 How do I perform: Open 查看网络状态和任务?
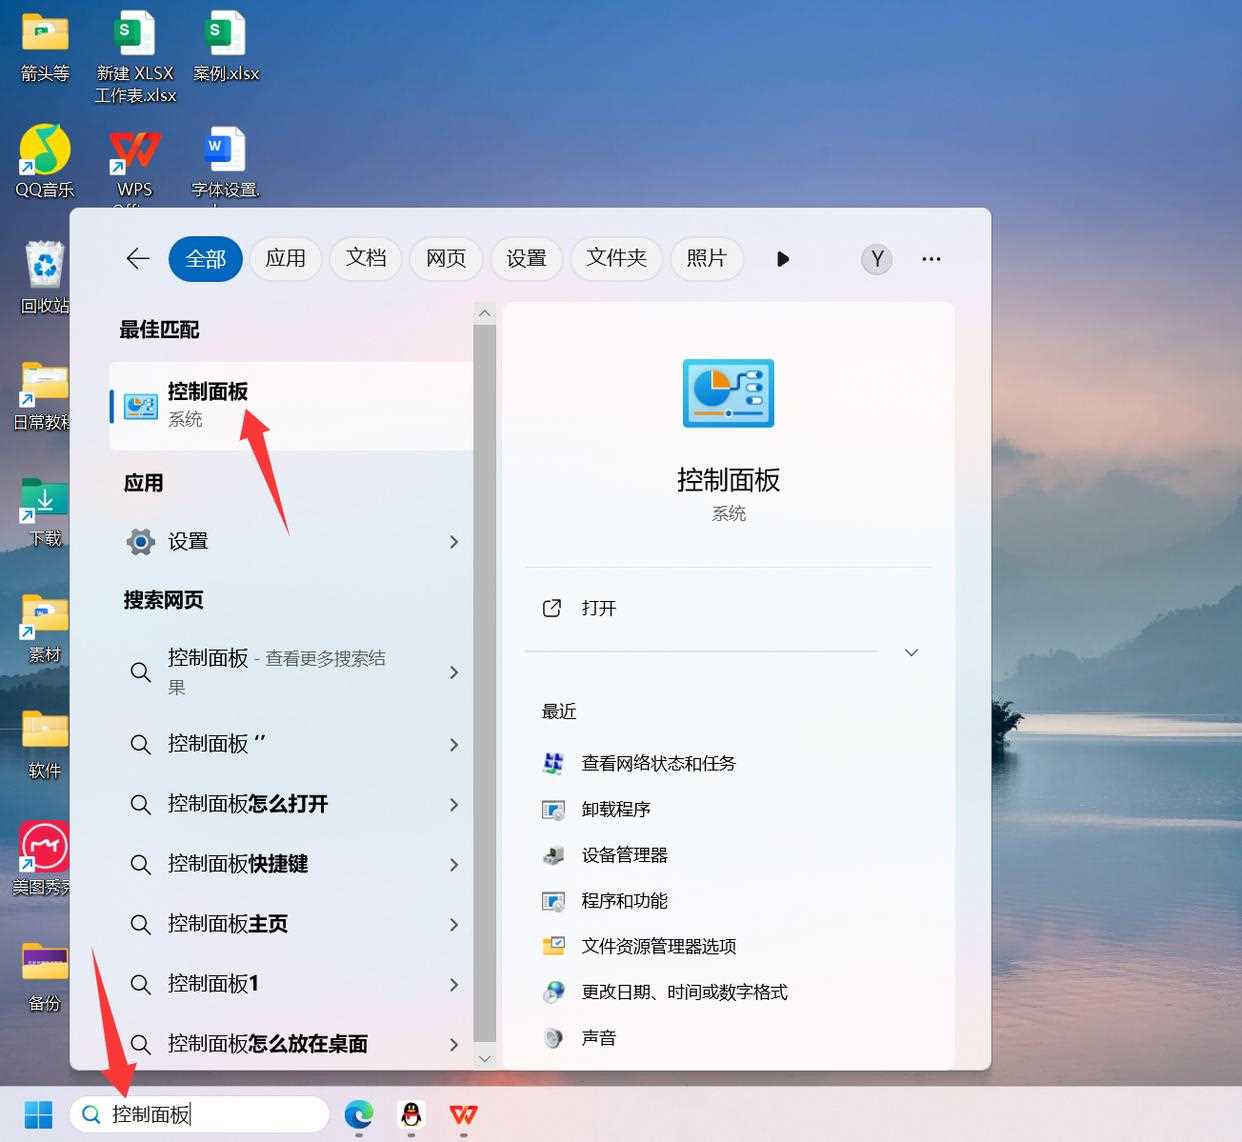(x=657, y=763)
